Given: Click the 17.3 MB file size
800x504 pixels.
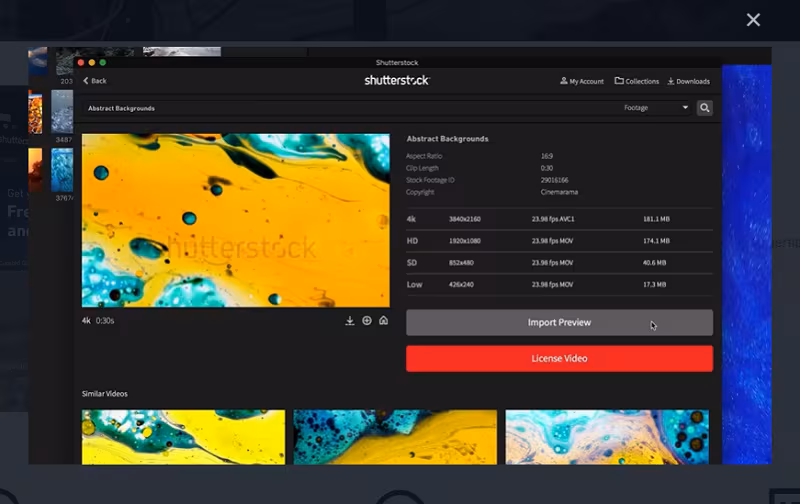Looking at the screenshot, I should (655, 285).
